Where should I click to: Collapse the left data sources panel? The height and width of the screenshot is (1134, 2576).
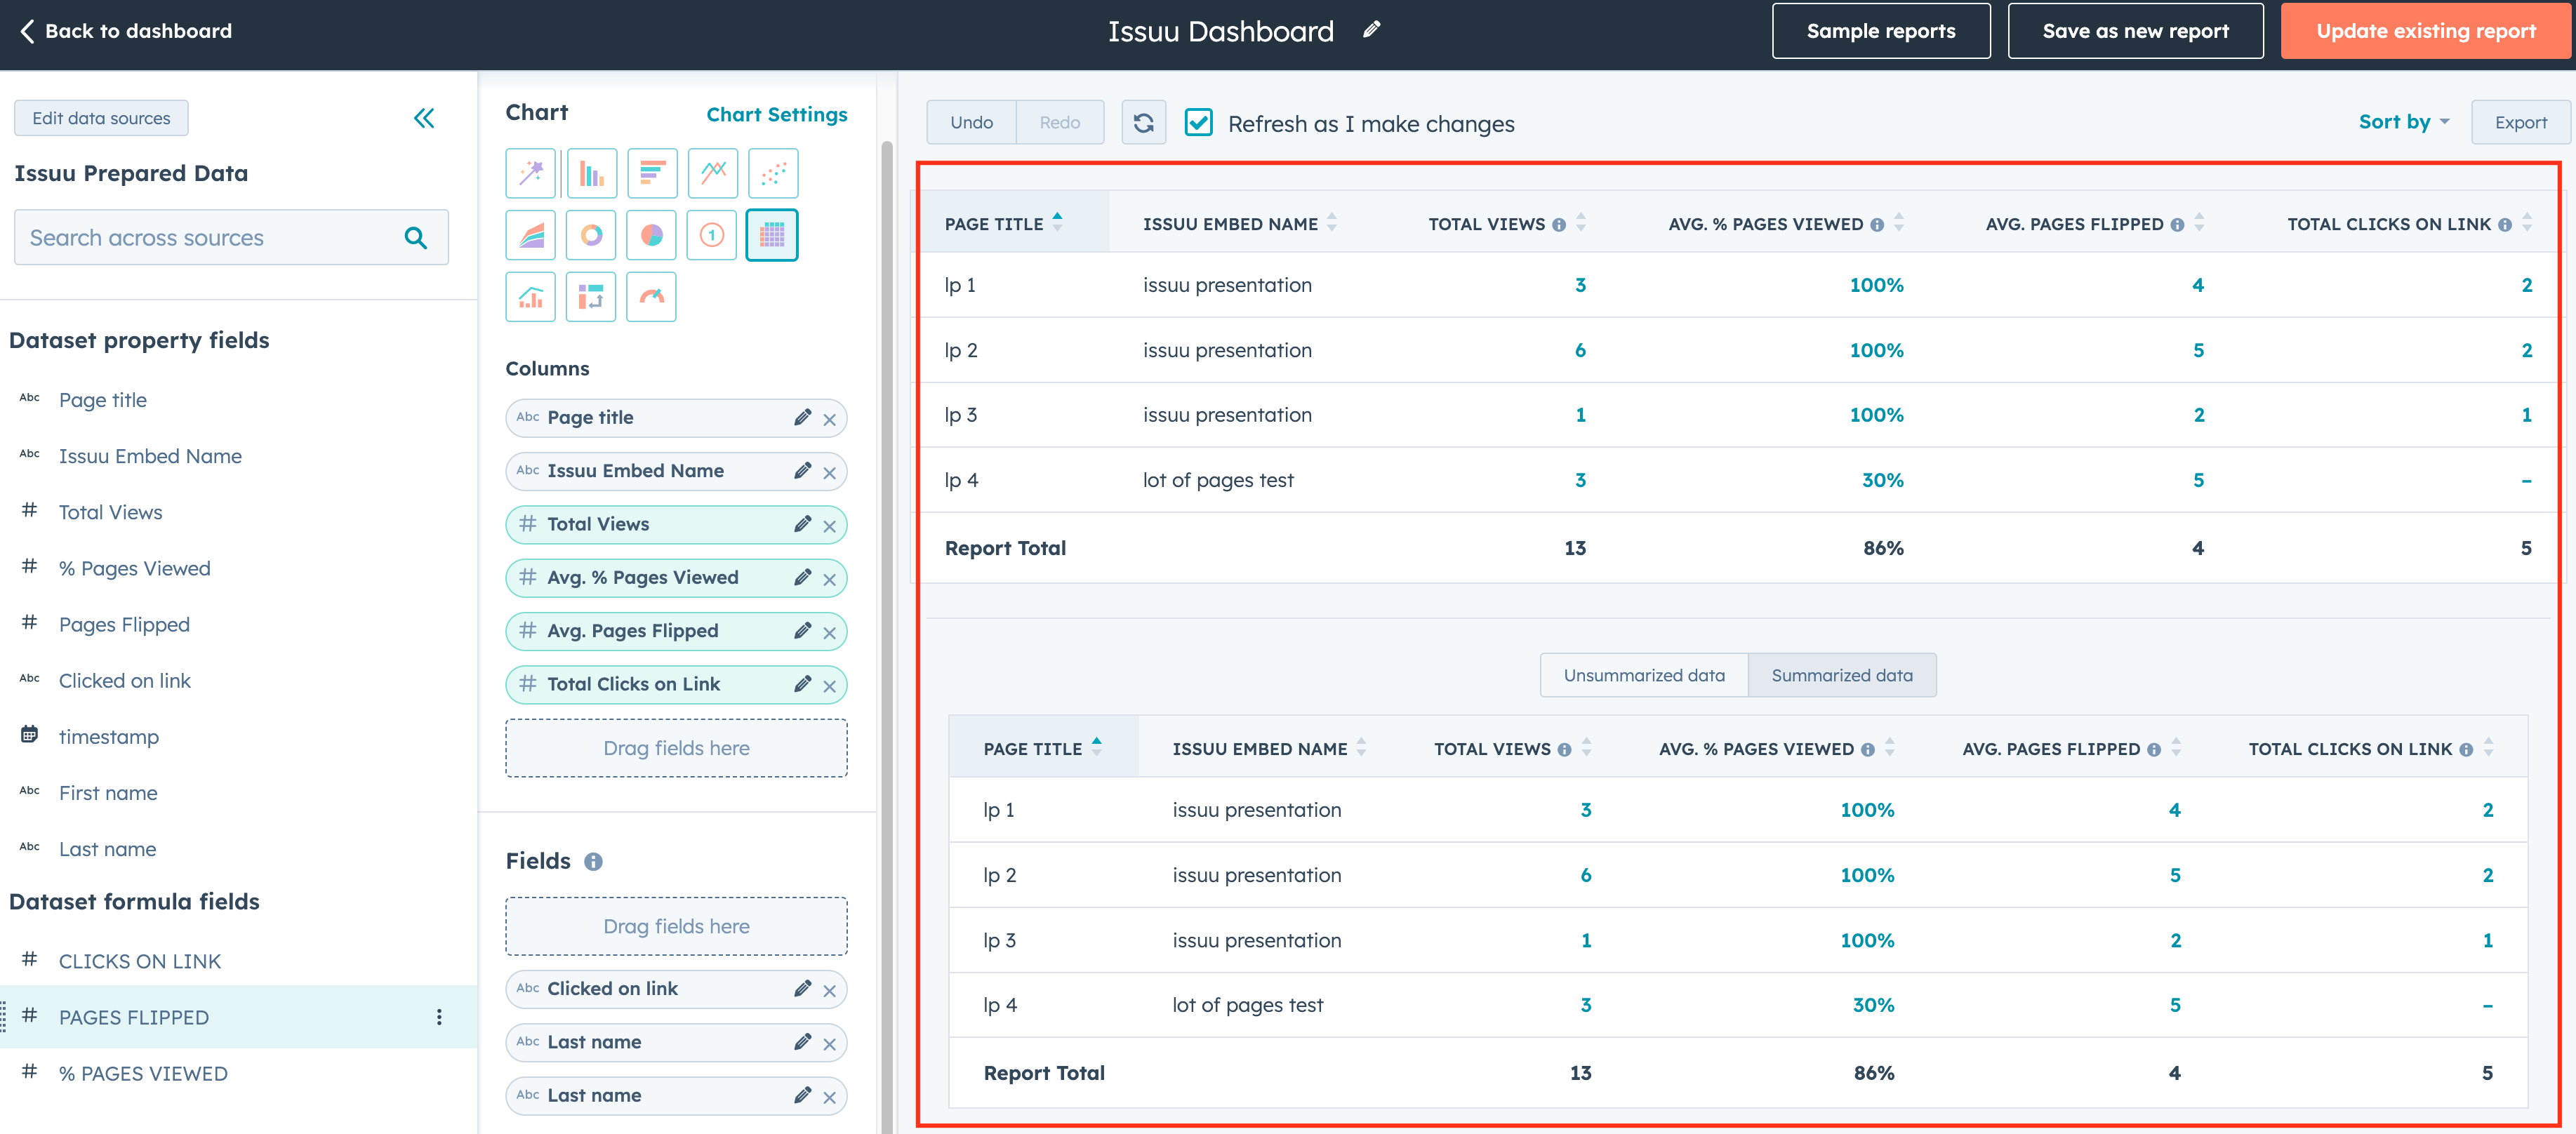click(424, 119)
